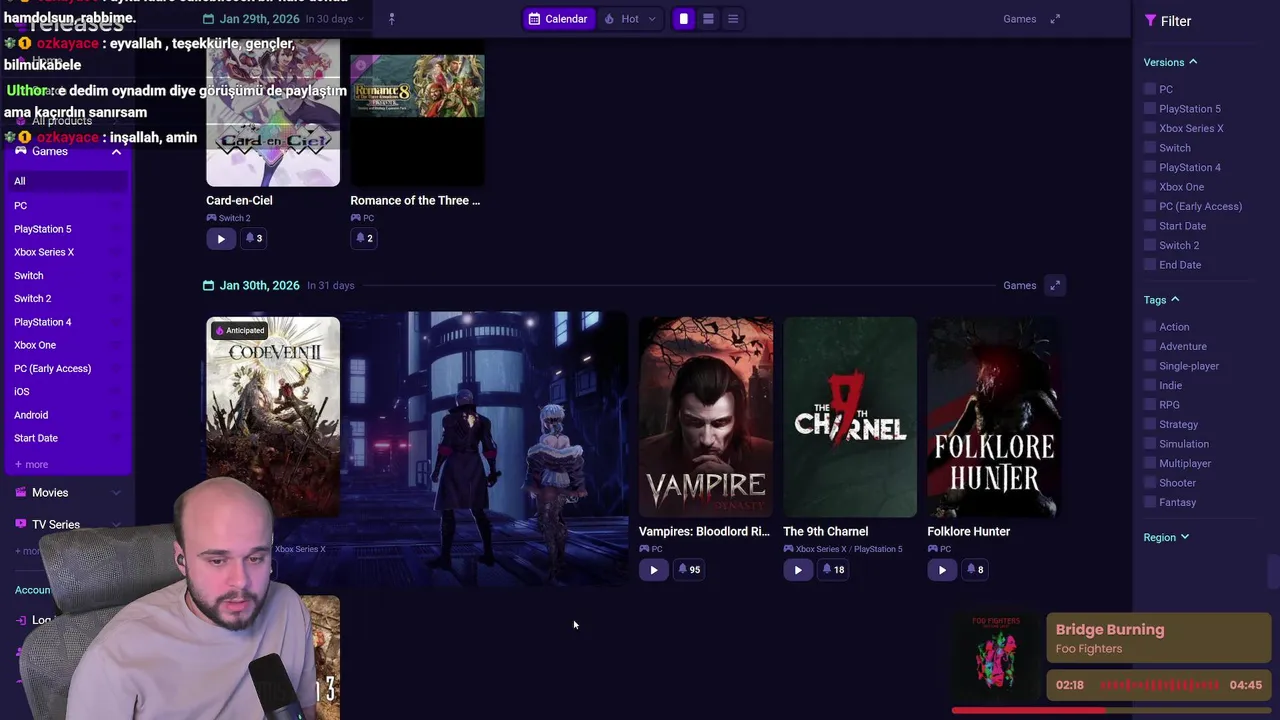This screenshot has width=1280, height=720.
Task: Play trailer for Vampires: Bloodlord Rising
Action: point(653,570)
